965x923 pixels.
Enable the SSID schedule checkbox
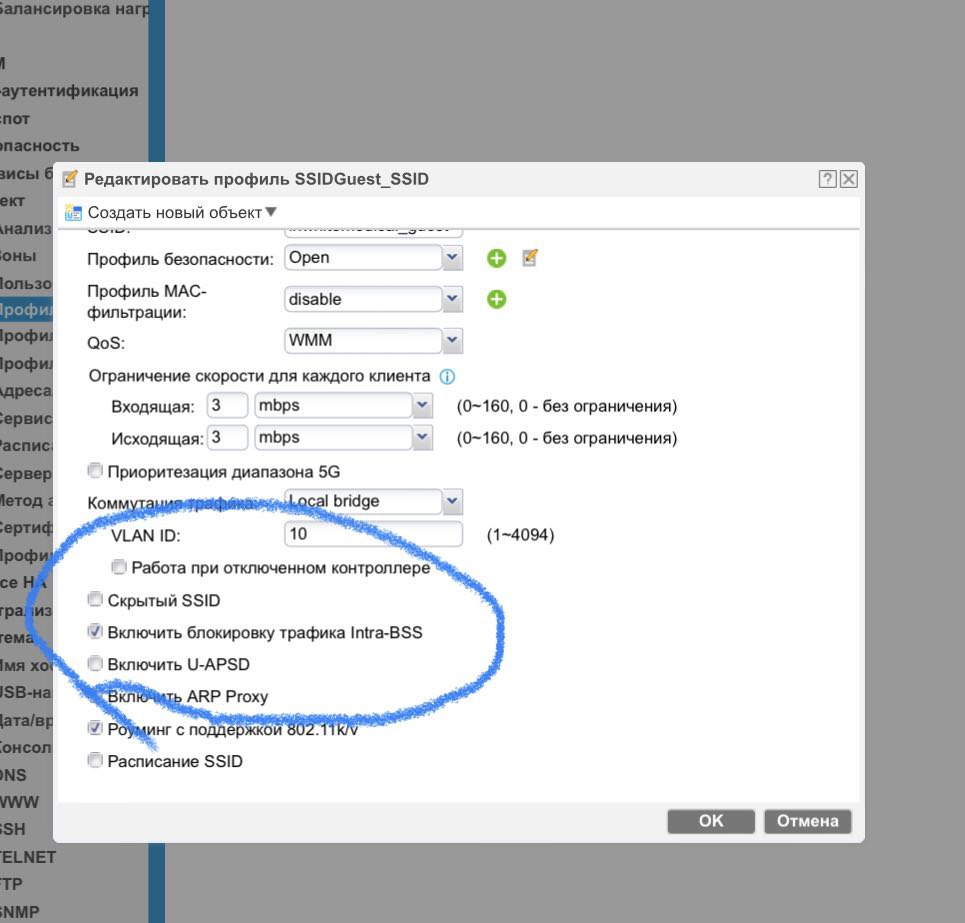pos(95,761)
